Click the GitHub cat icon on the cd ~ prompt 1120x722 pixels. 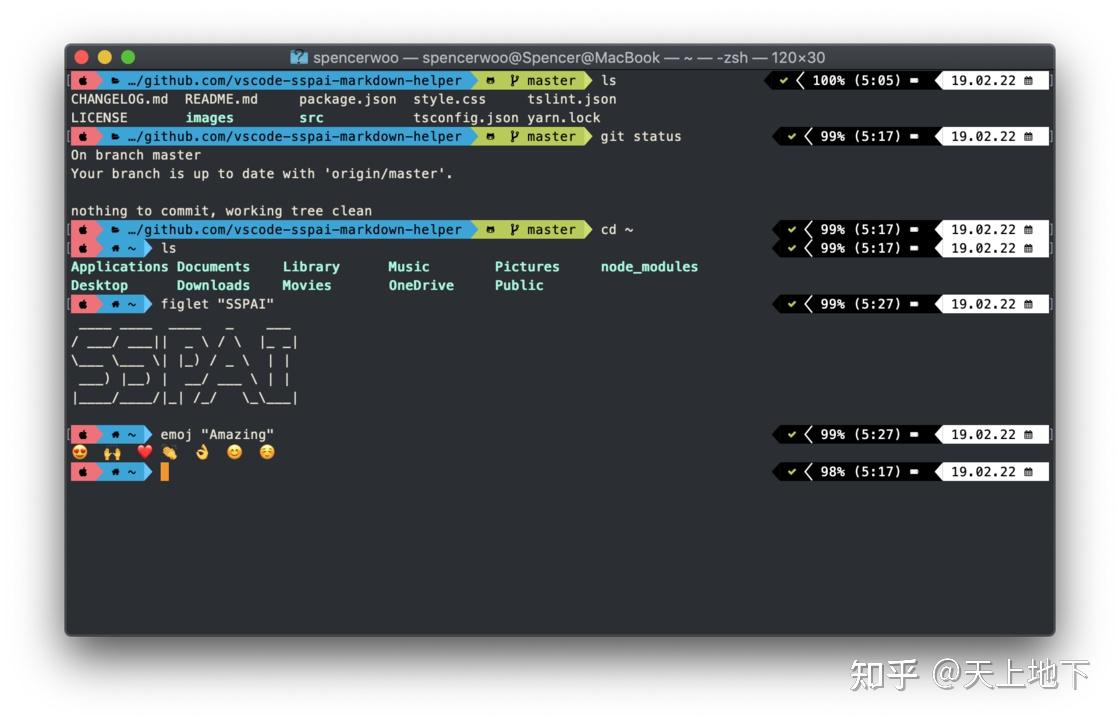[x=490, y=230]
